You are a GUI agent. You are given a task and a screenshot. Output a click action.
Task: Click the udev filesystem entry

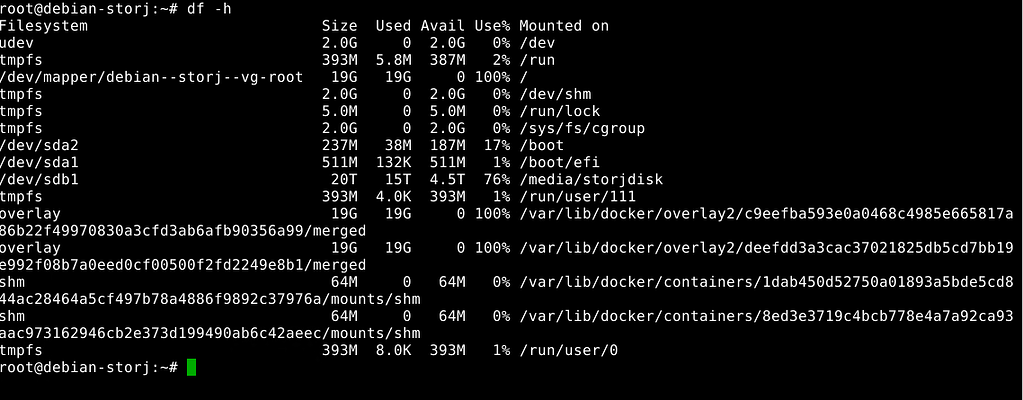pyautogui.click(x=17, y=43)
